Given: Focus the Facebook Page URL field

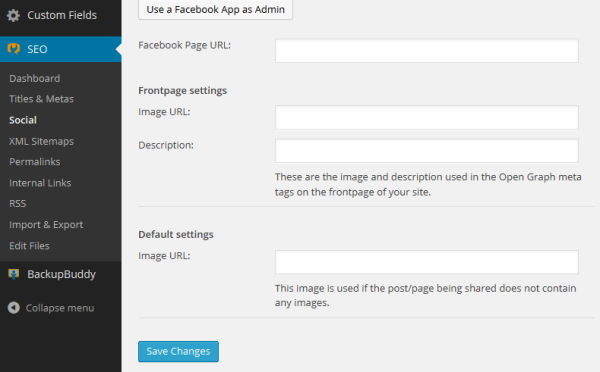Looking at the screenshot, I should pos(427,51).
